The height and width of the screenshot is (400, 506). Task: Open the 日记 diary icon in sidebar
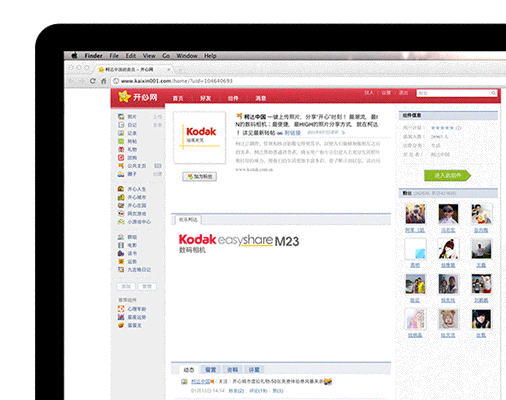[x=121, y=125]
